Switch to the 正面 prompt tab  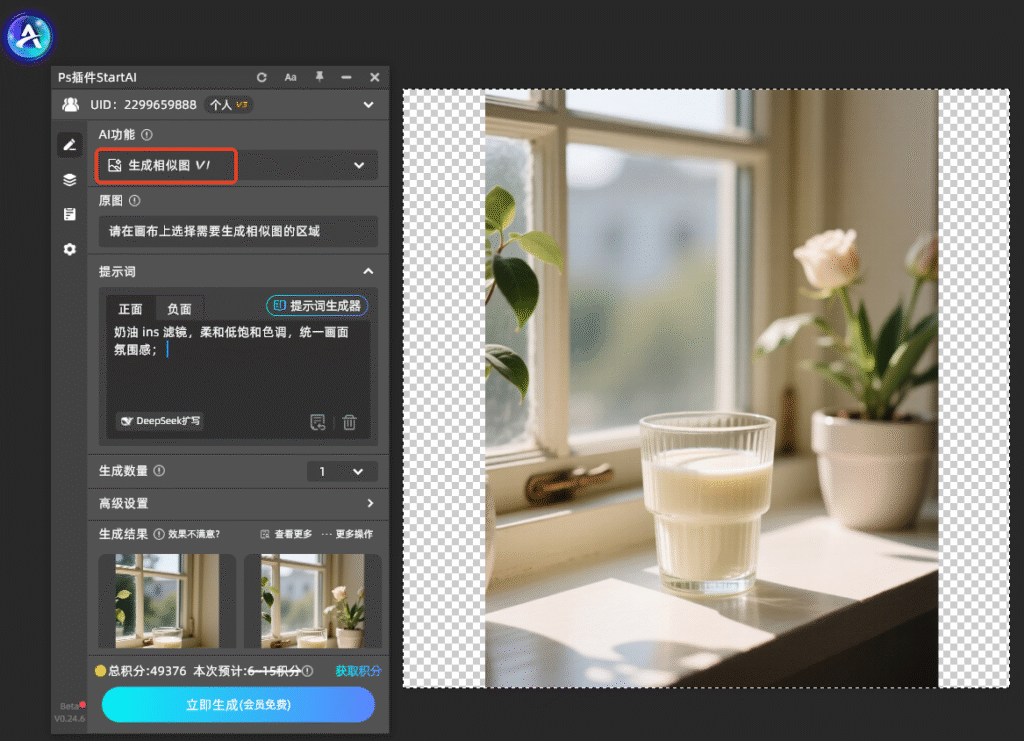point(131,309)
